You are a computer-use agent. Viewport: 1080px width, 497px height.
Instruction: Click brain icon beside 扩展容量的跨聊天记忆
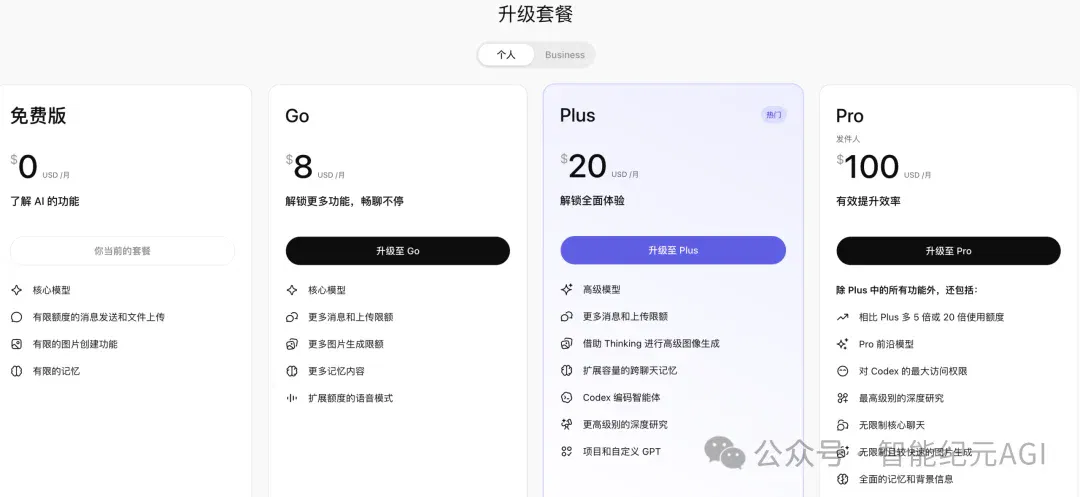click(567, 370)
